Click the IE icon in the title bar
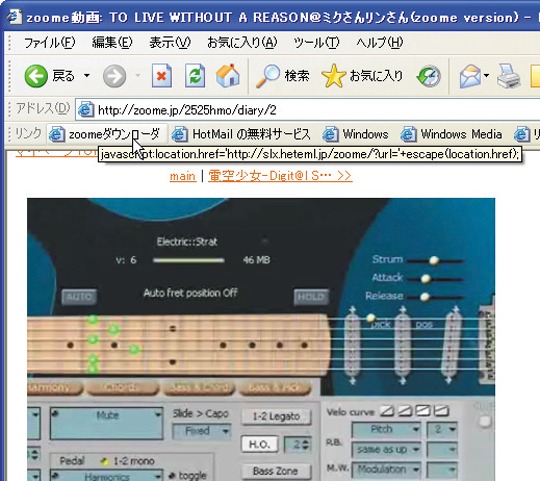The image size is (540, 481). point(15,17)
